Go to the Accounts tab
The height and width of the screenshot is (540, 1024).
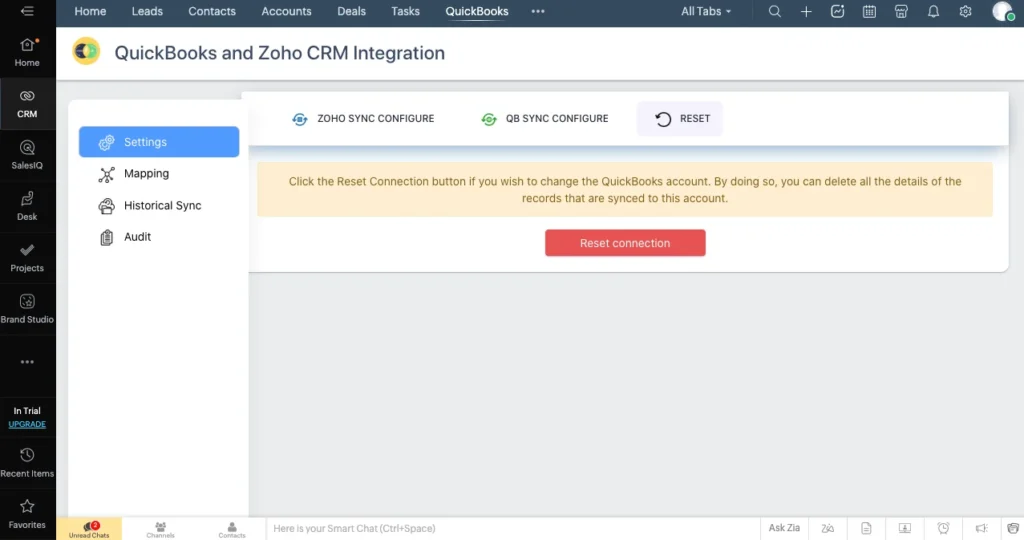[x=286, y=11]
